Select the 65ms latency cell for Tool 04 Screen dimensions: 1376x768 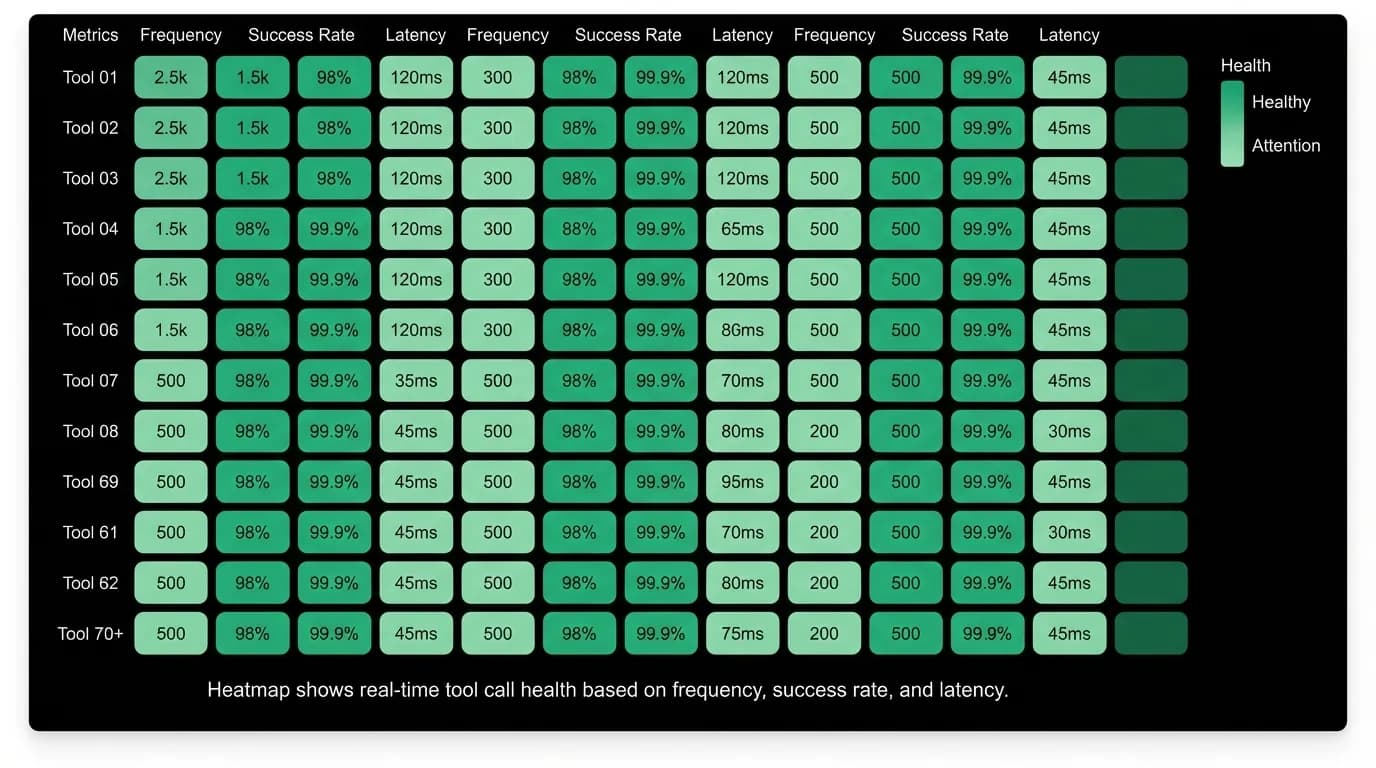(x=742, y=229)
